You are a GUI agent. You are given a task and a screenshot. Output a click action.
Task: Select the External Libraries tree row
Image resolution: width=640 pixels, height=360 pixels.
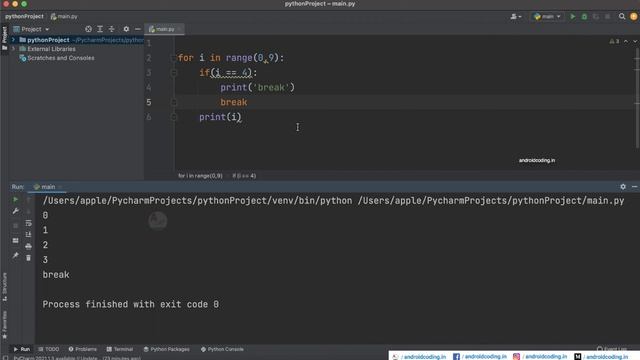(x=51, y=49)
